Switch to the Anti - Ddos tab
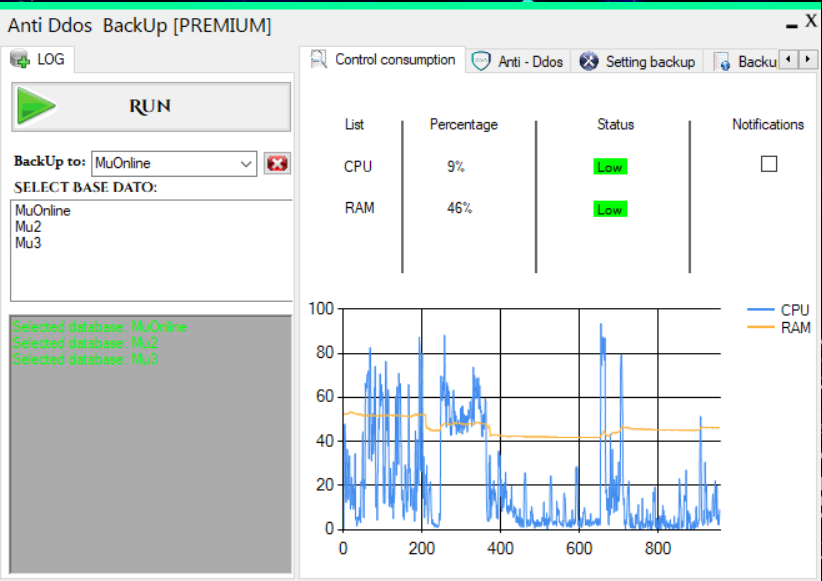 coord(530,62)
